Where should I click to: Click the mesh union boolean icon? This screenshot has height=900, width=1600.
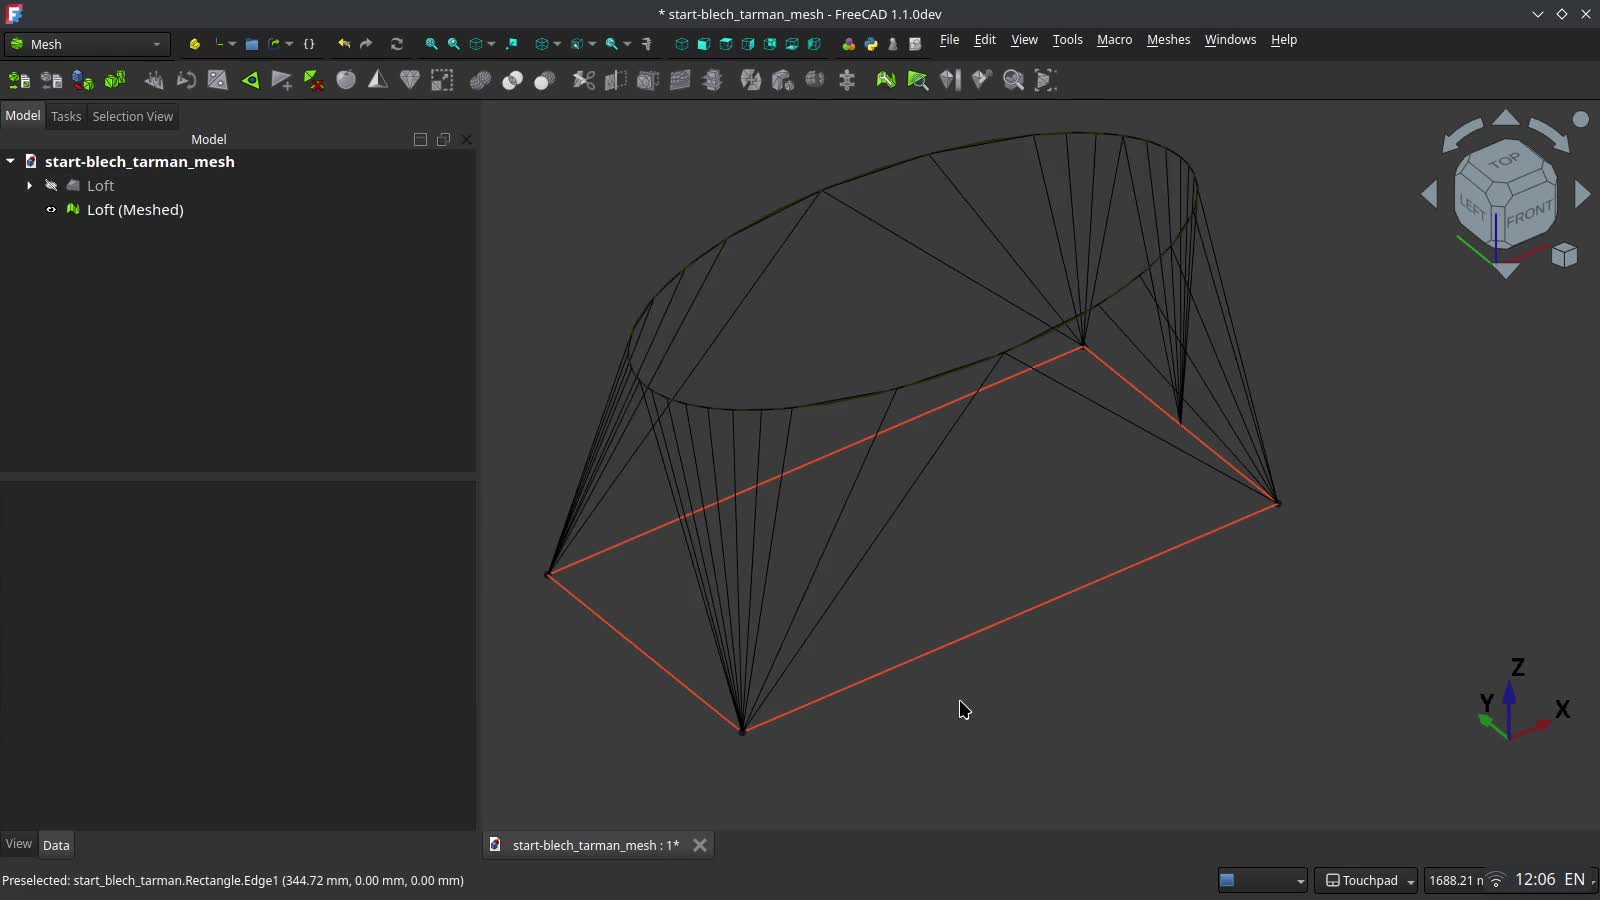point(480,80)
